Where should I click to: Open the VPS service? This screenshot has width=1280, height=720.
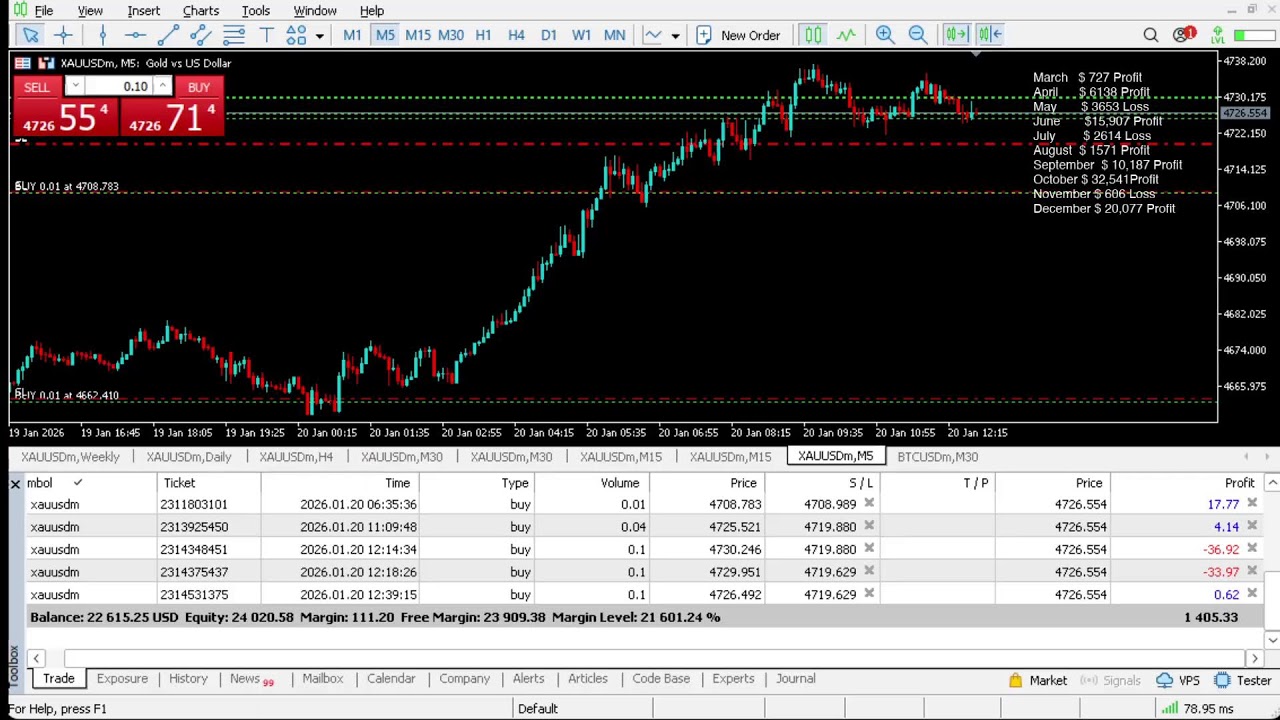tap(1178, 681)
